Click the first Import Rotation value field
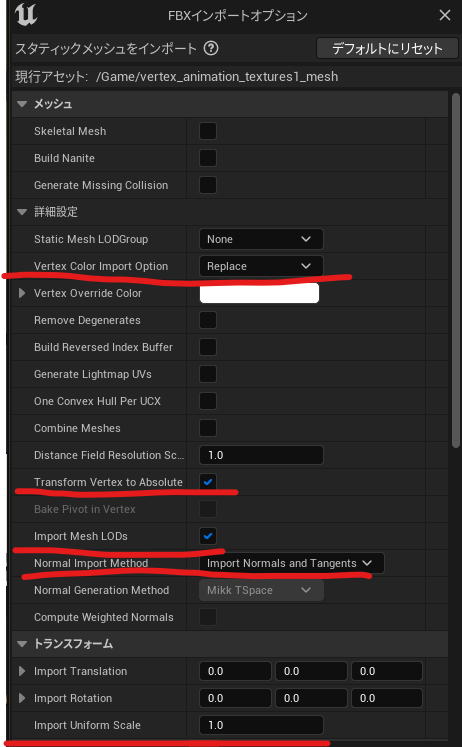This screenshot has height=747, width=462. point(235,698)
